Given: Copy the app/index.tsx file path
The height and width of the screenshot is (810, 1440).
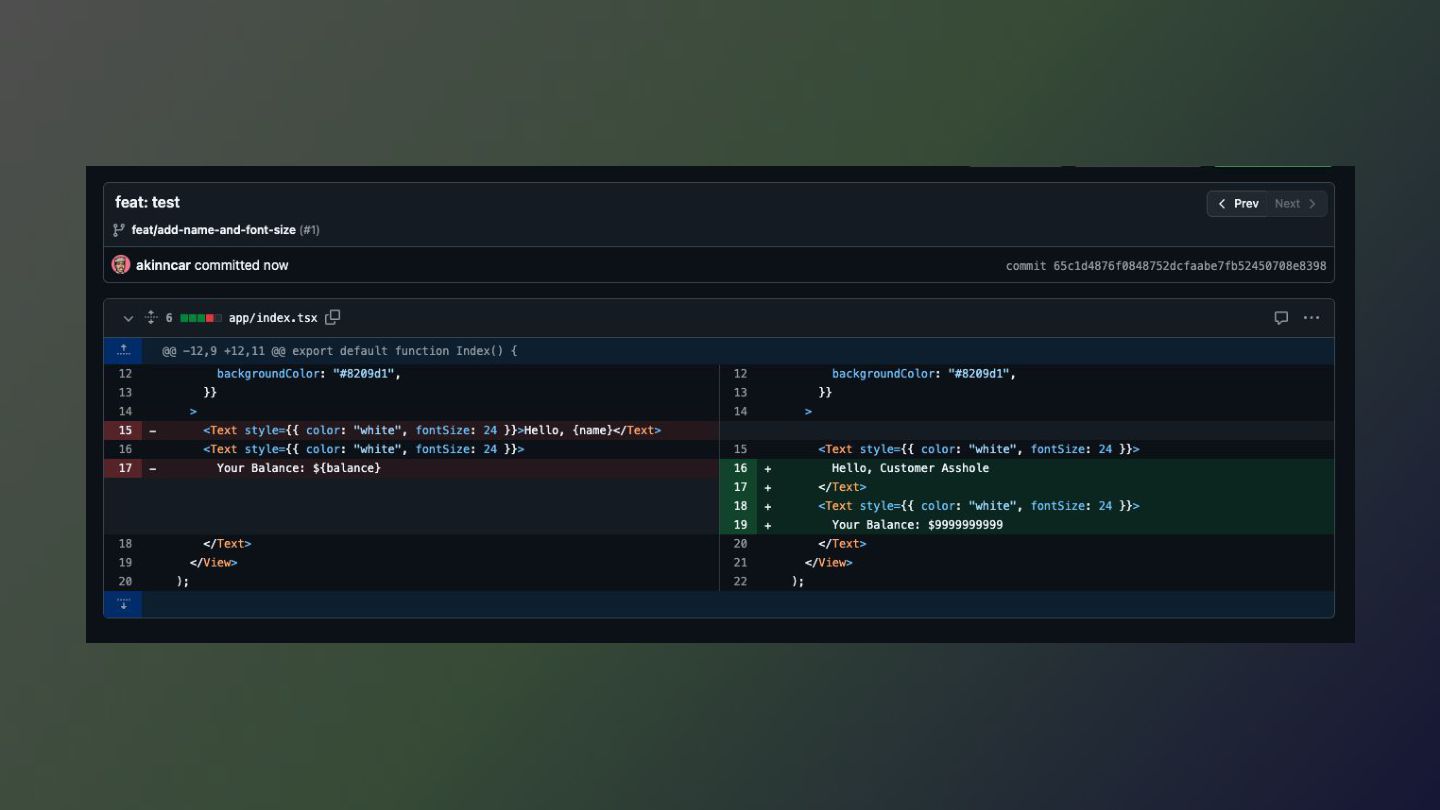Looking at the screenshot, I should 333,317.
